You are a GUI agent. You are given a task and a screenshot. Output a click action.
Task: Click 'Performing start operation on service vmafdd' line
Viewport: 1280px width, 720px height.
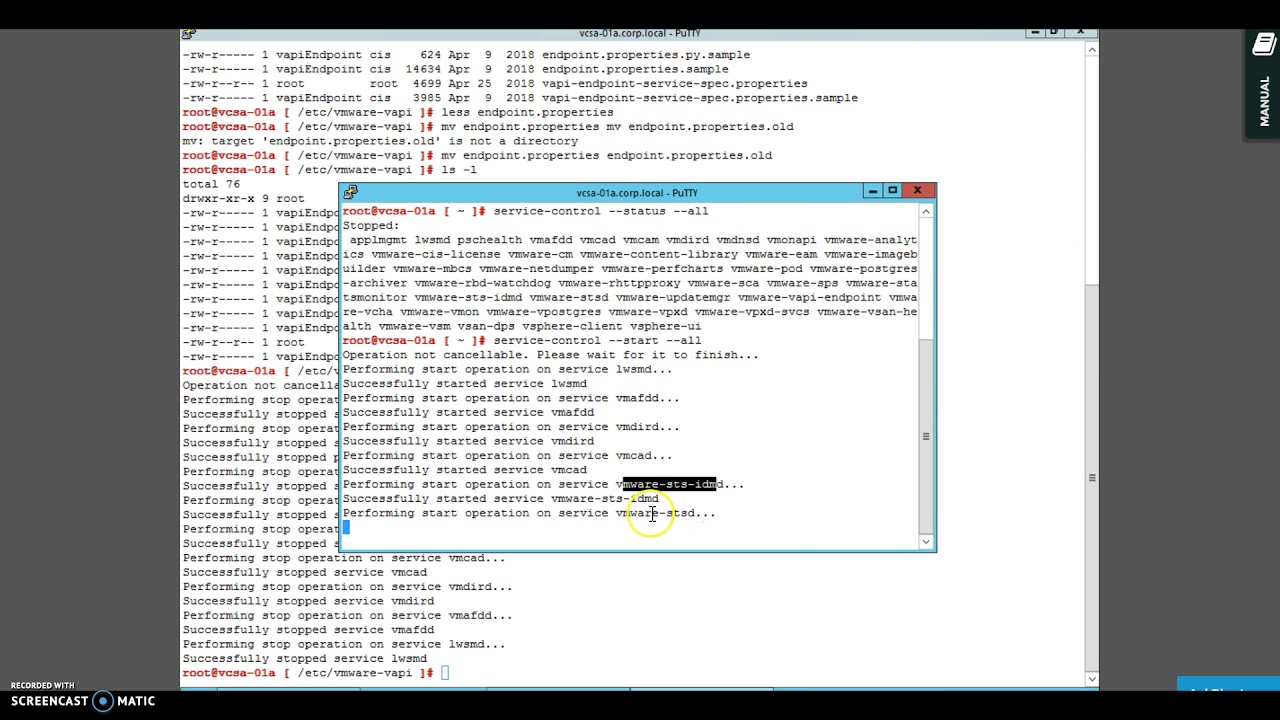click(511, 398)
